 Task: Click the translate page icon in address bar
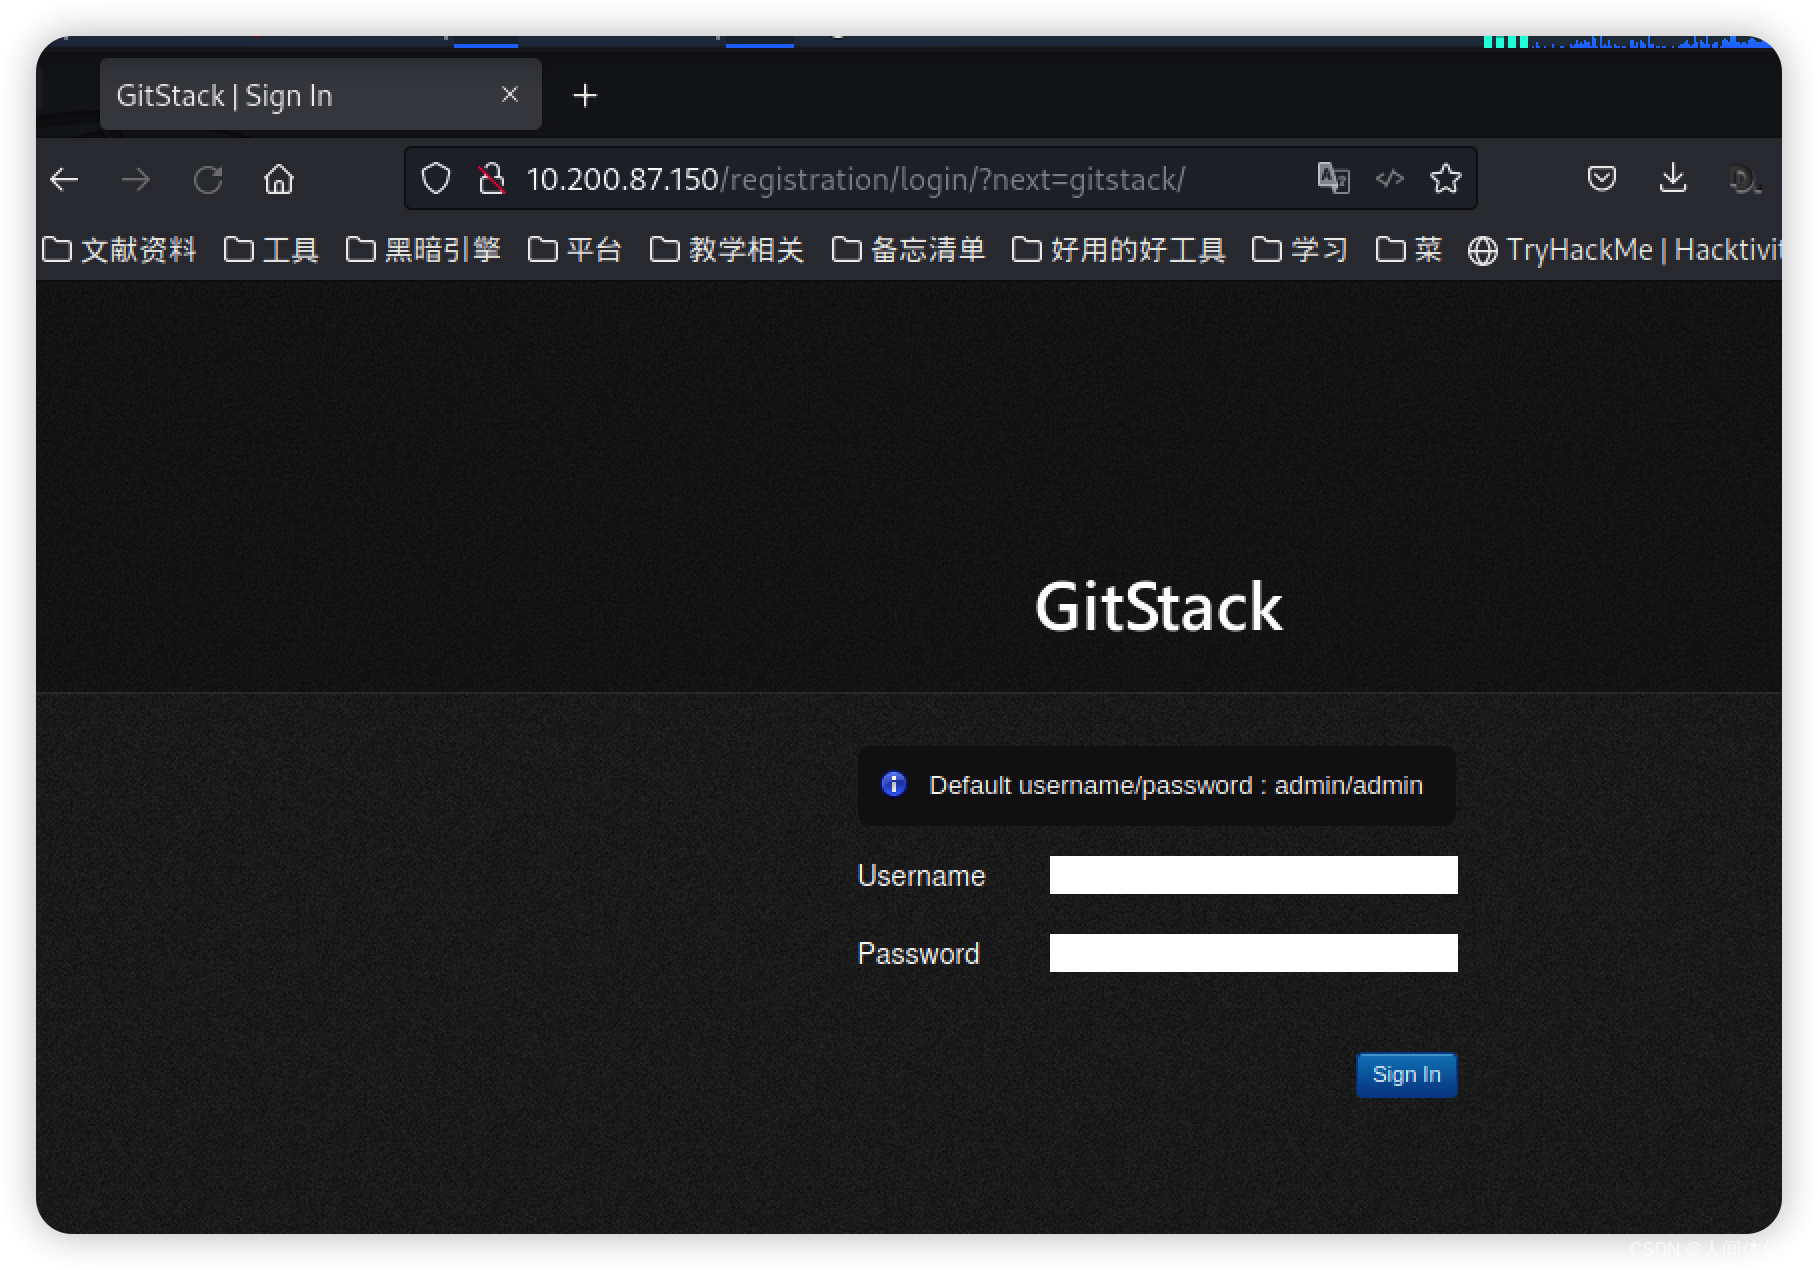pyautogui.click(x=1333, y=179)
